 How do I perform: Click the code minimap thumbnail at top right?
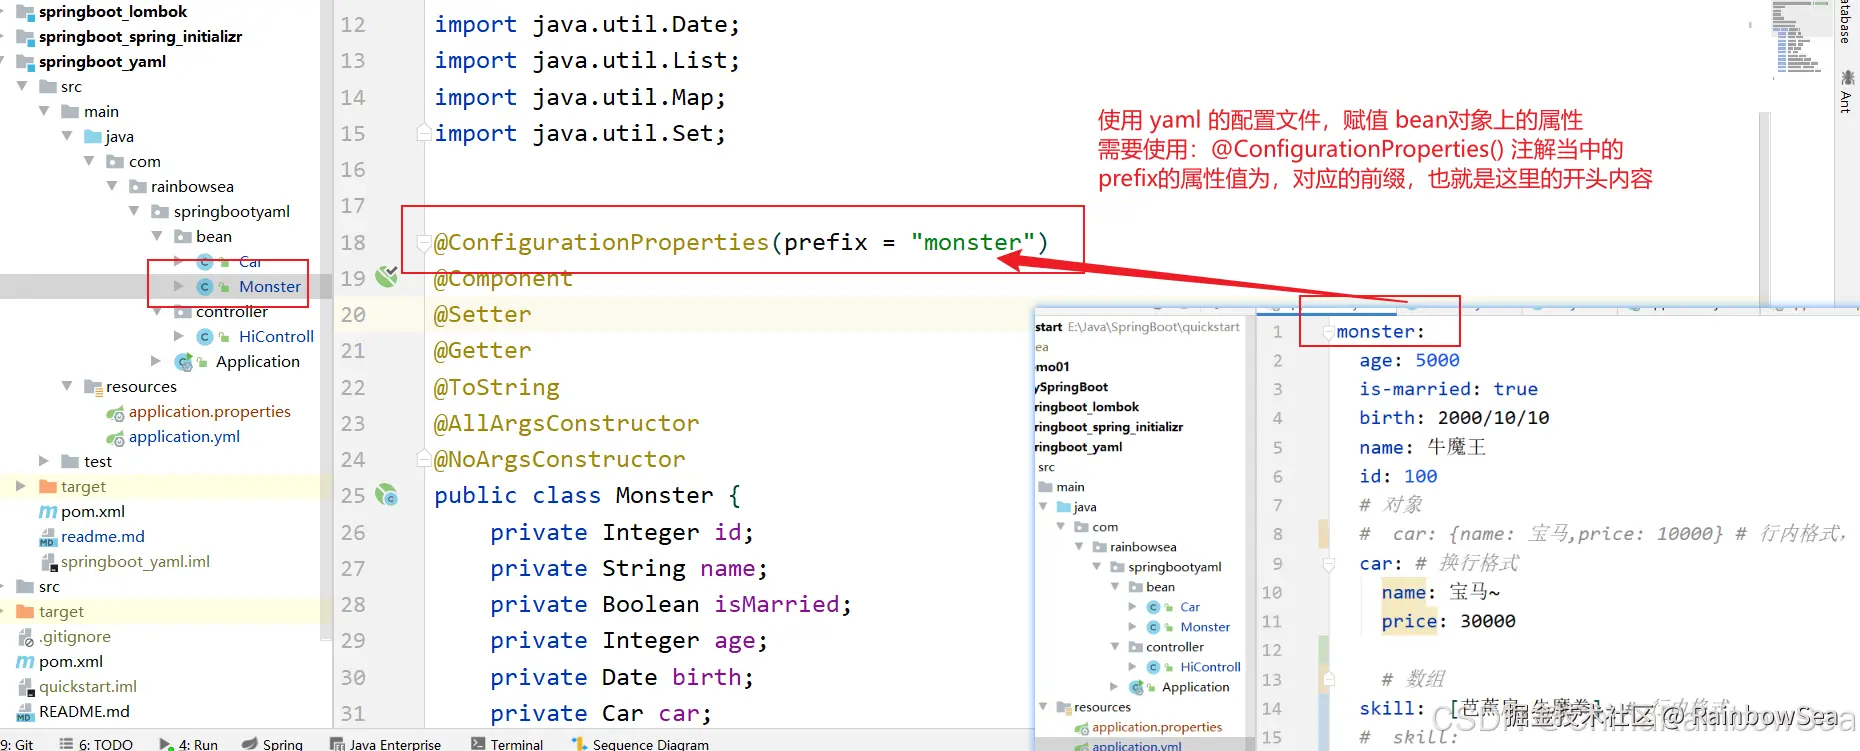click(x=1800, y=37)
